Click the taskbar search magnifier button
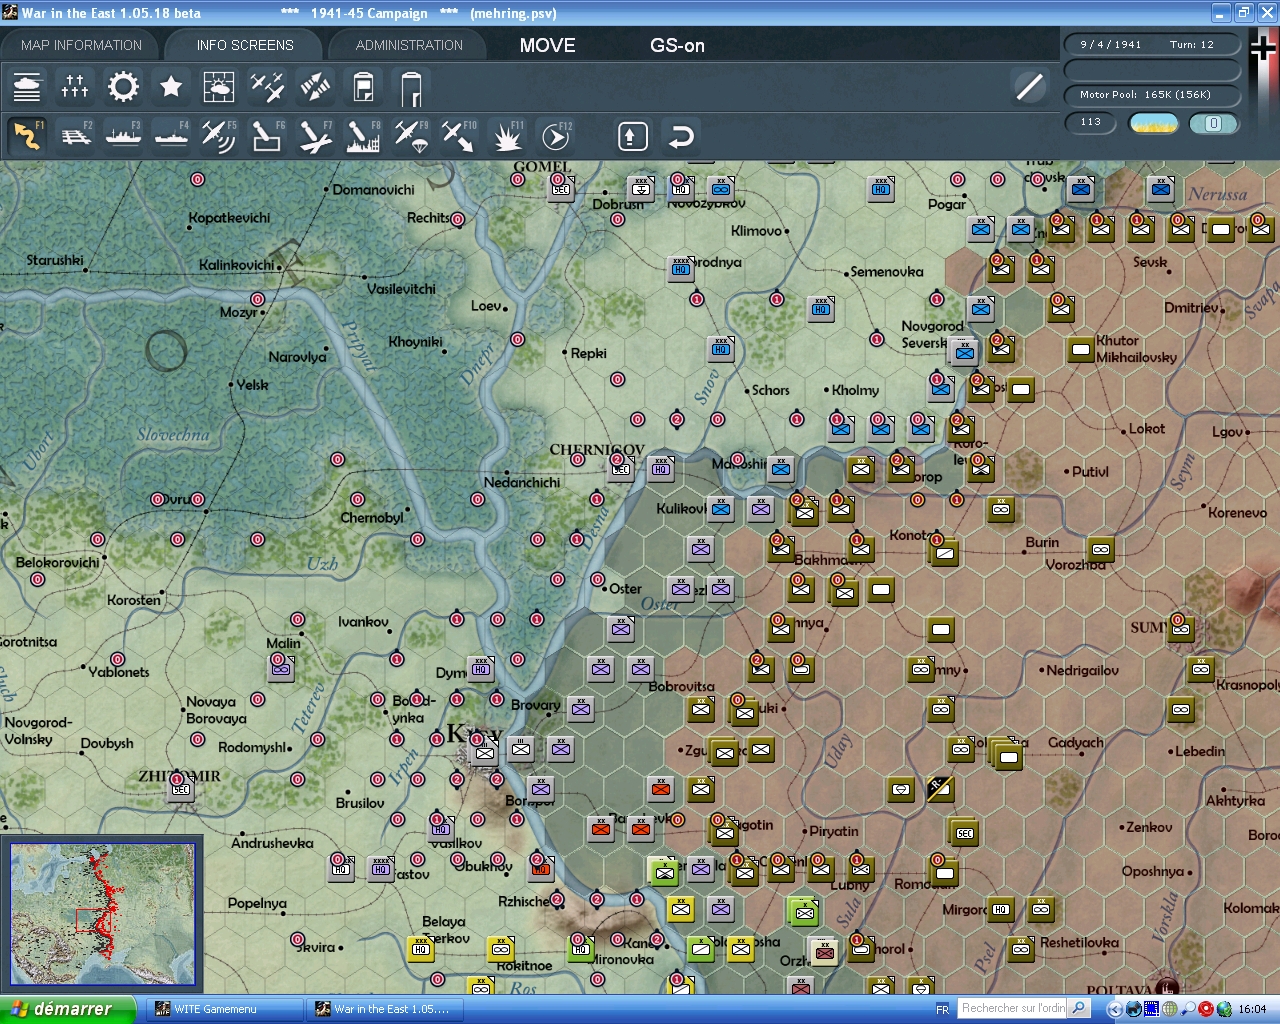 [1079, 1008]
